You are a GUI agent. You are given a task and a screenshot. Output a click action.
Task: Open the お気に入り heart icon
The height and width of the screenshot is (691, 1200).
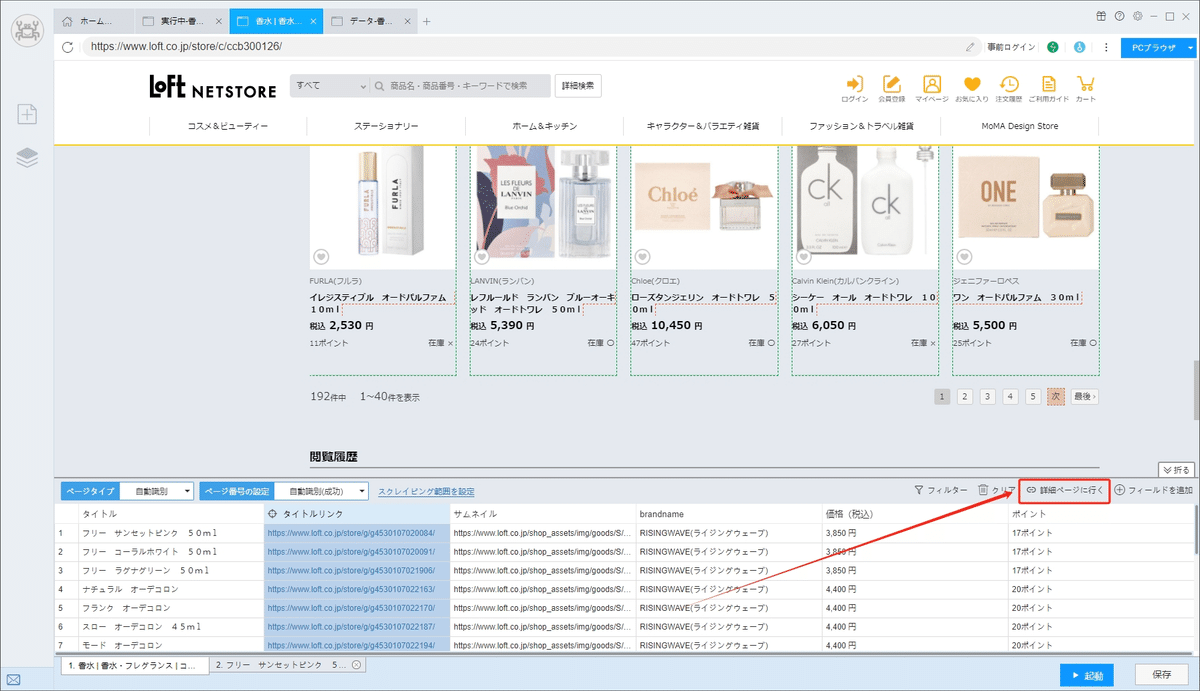(x=971, y=89)
